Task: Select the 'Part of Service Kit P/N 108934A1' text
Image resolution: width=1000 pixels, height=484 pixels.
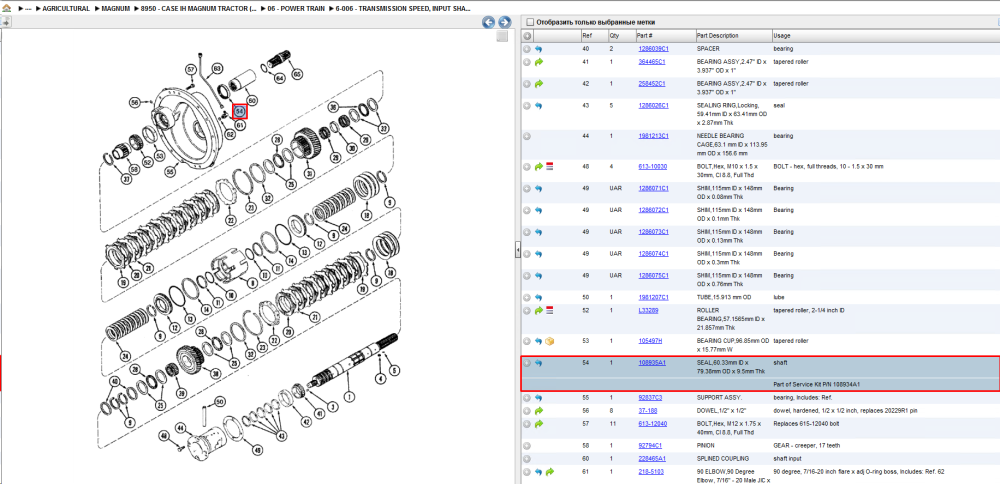Action: tap(816, 385)
